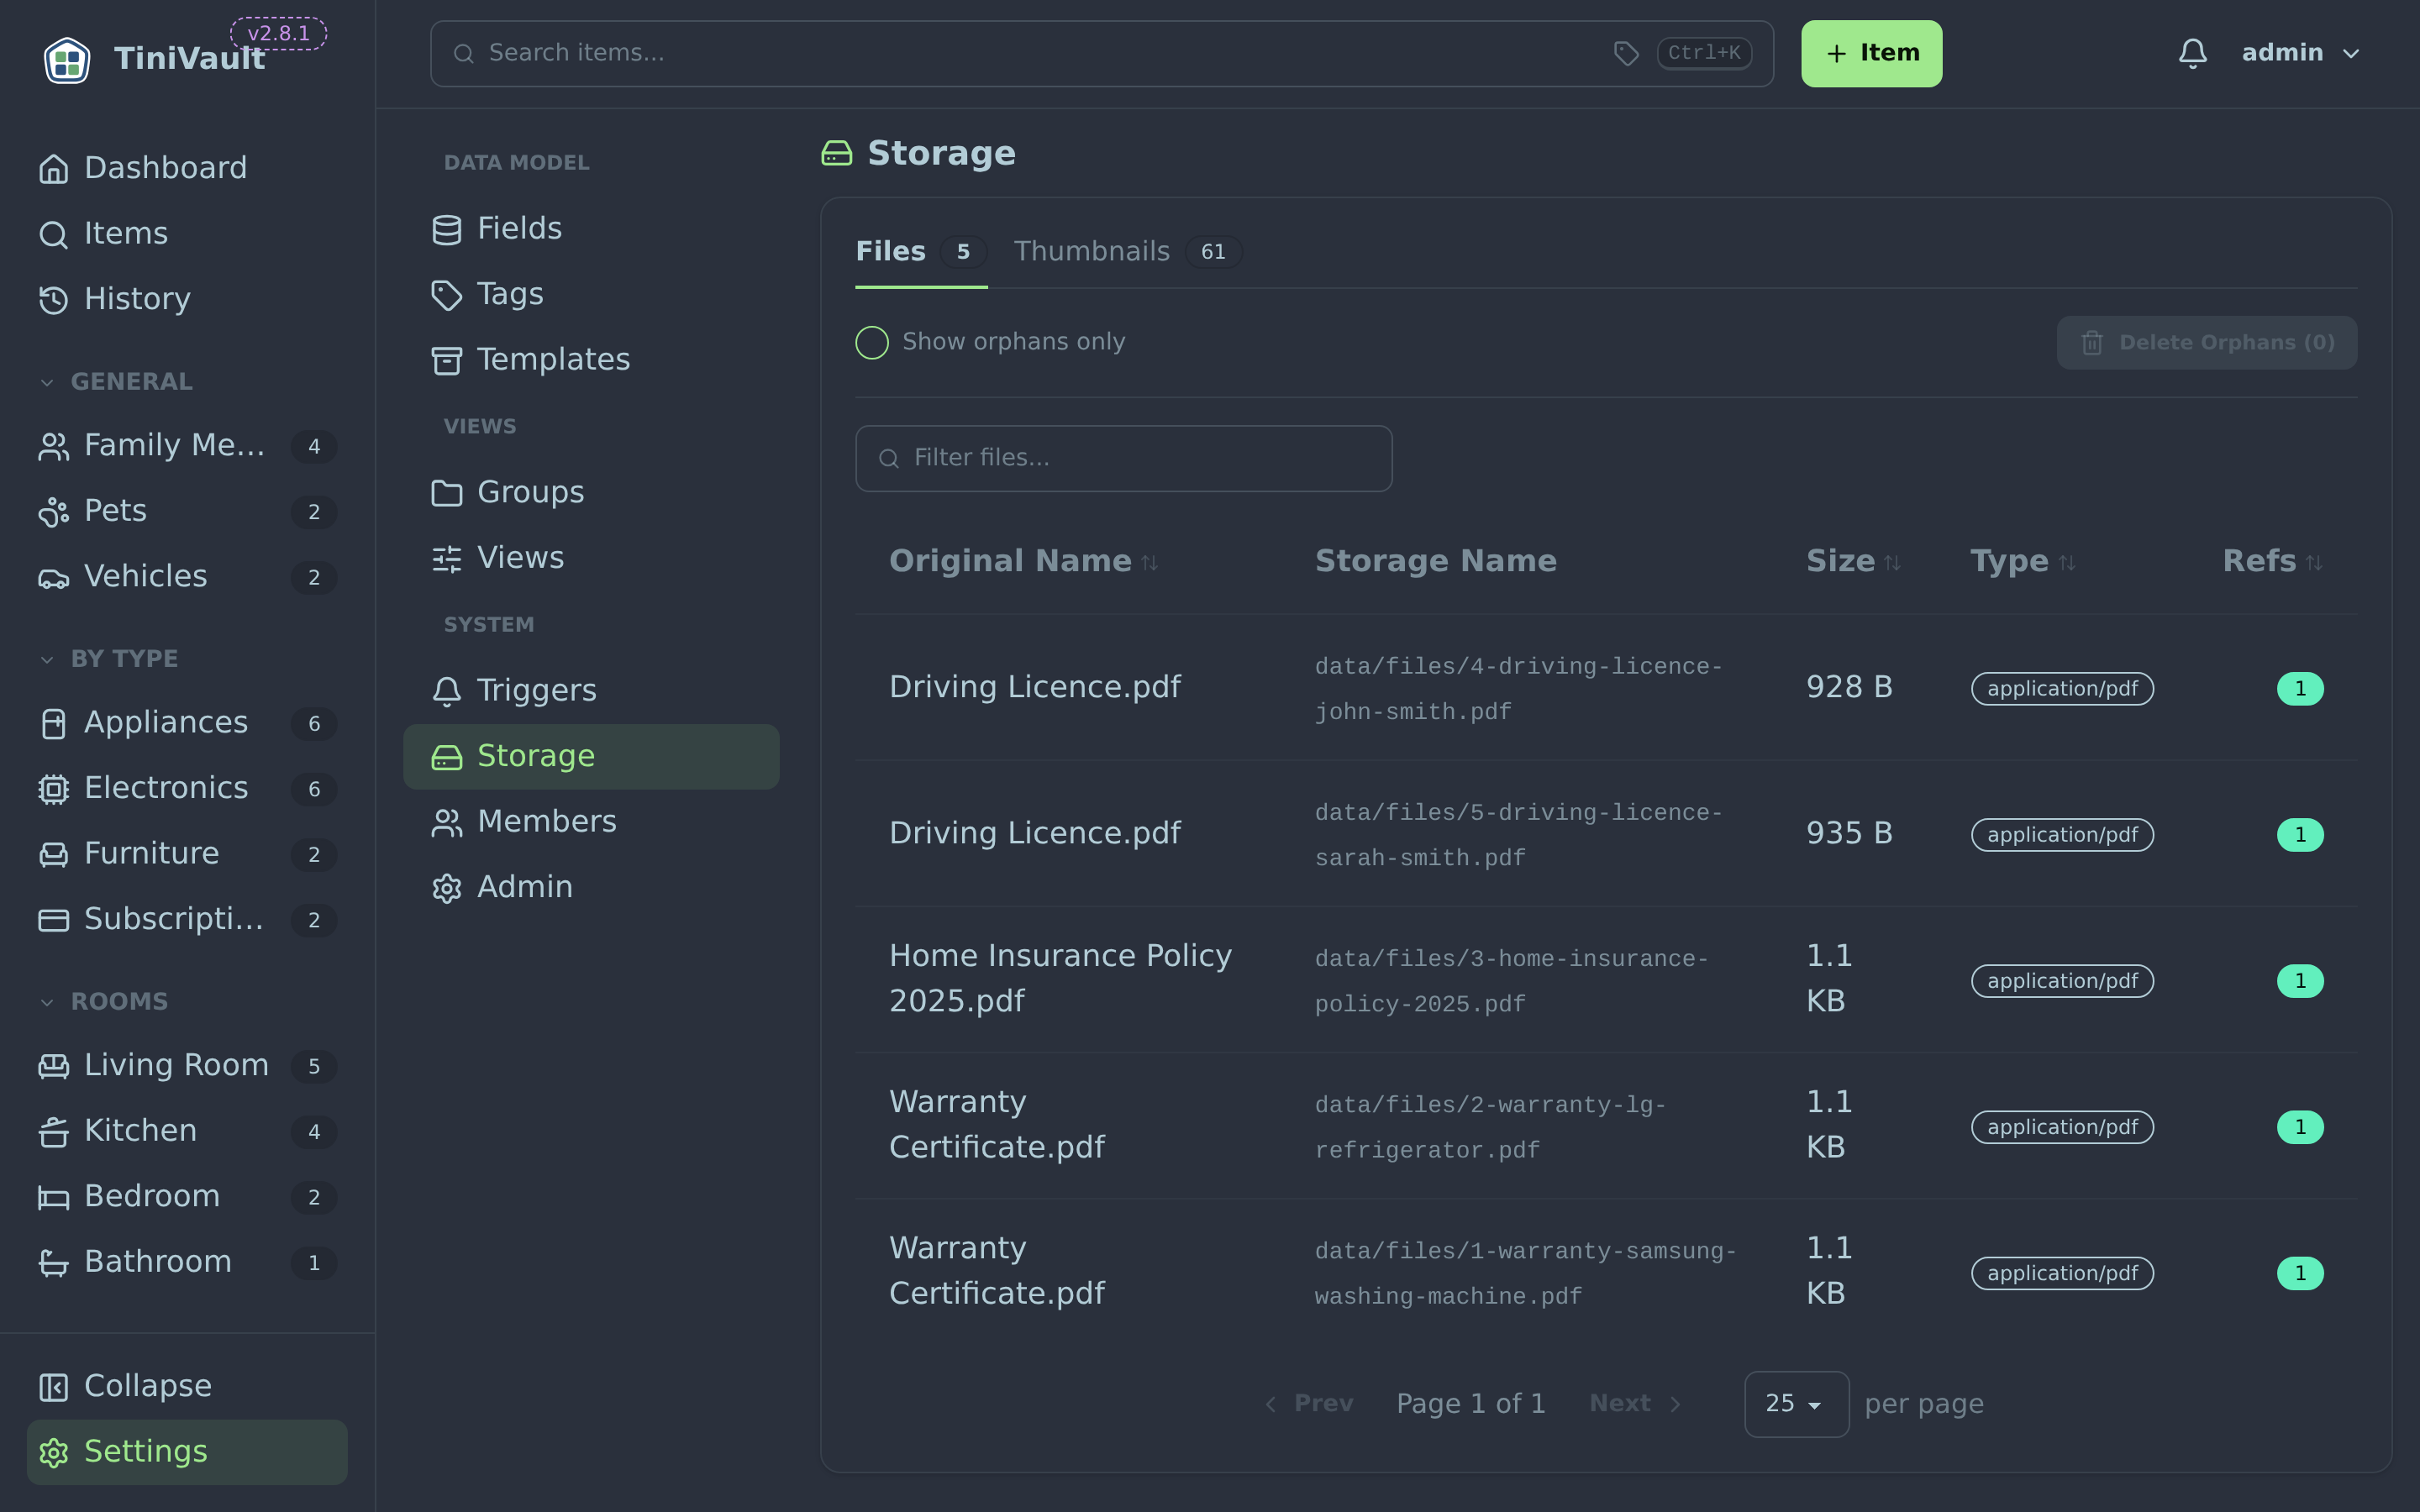Click the Delete Orphans (0) button

(2206, 343)
